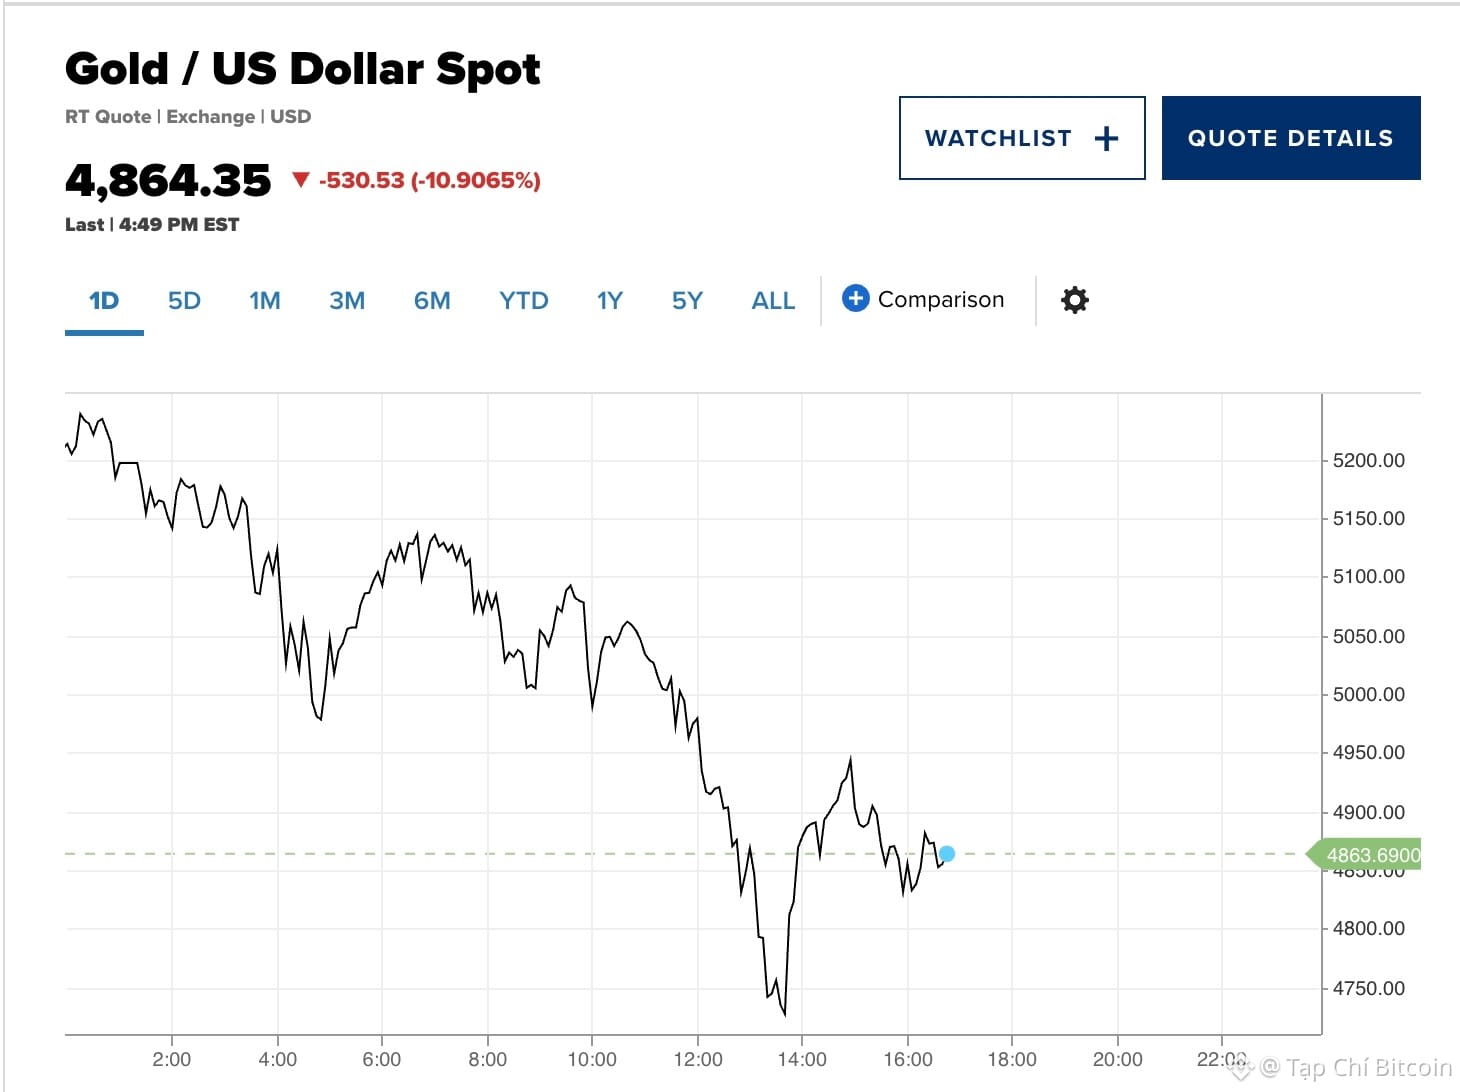Open chart settings gear icon

click(1074, 300)
